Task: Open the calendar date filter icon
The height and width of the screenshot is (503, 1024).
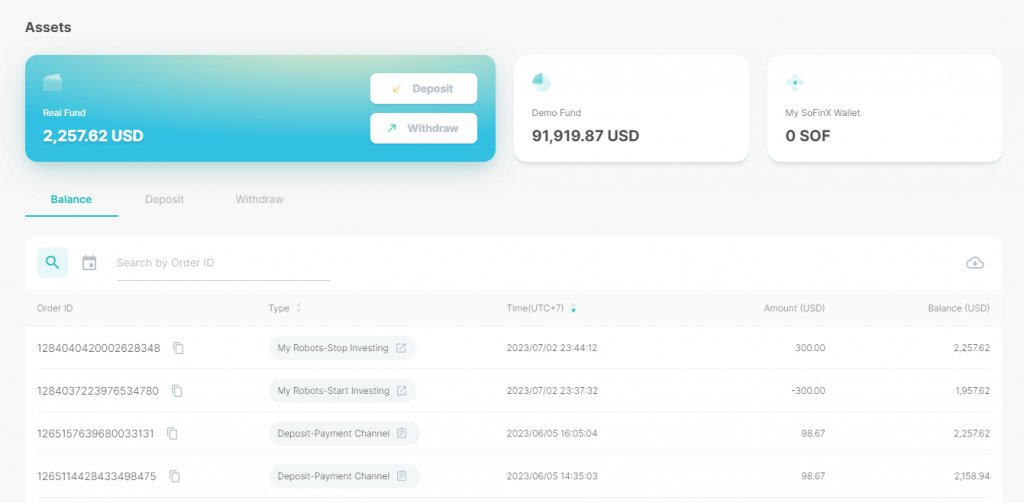Action: 89,263
